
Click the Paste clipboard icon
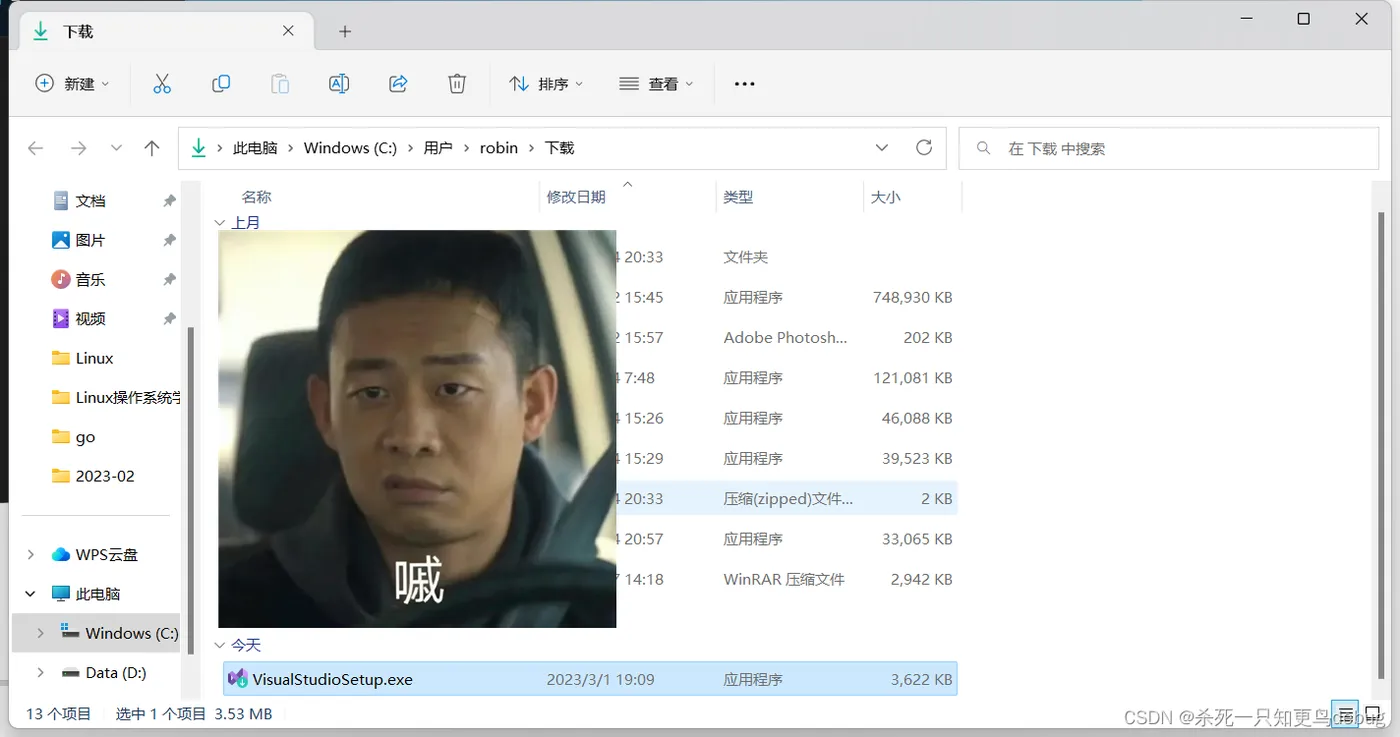[280, 84]
